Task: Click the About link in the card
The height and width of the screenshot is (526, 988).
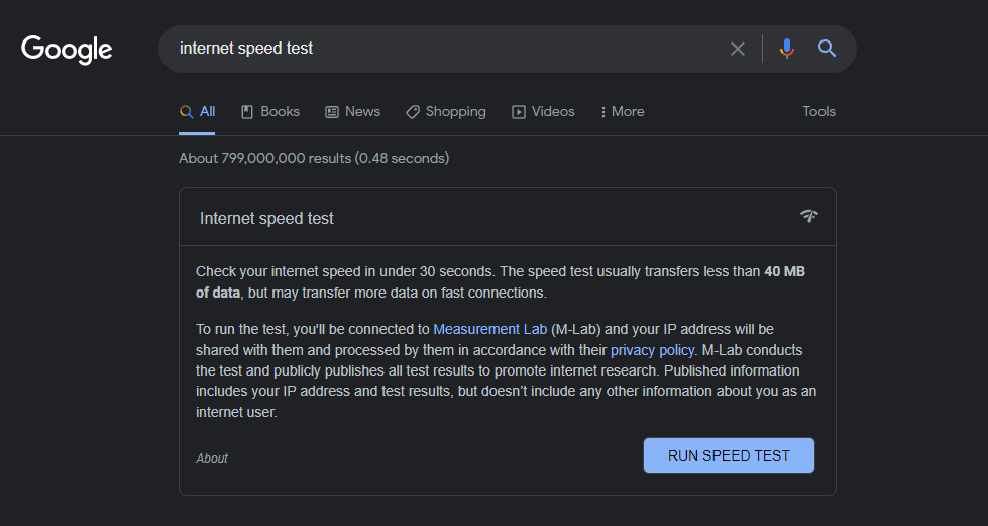Action: tap(212, 458)
